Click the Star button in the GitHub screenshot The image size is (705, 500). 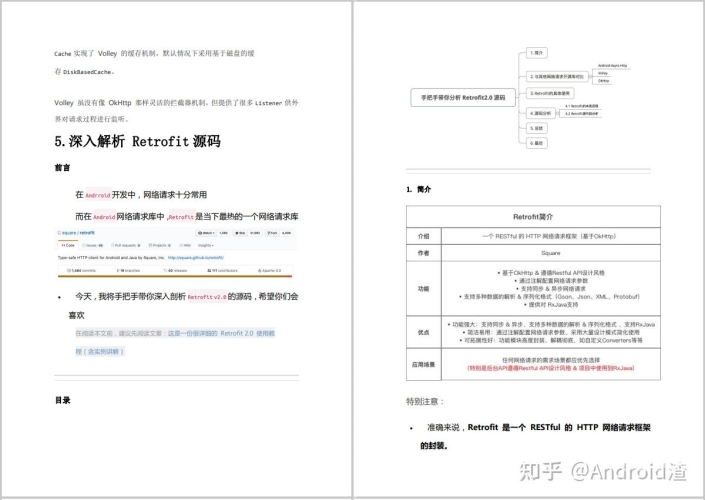pyautogui.click(x=240, y=233)
